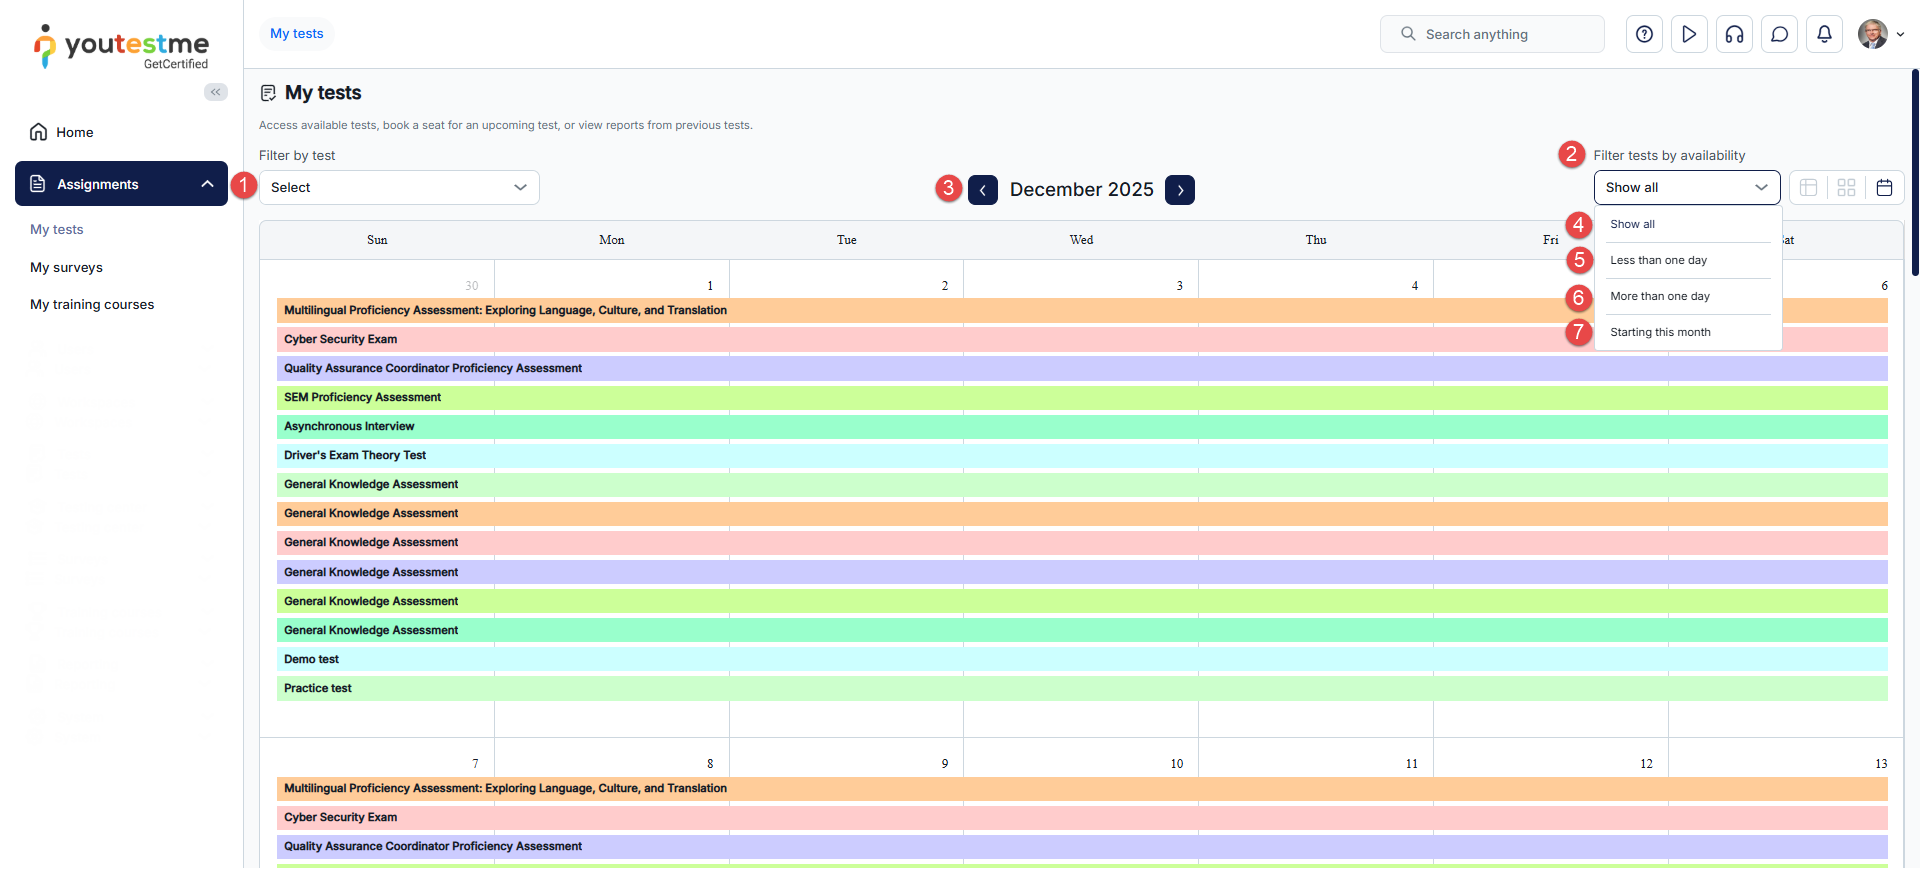The height and width of the screenshot is (869, 1920).
Task: Switch to table list view icon
Action: coord(1808,188)
